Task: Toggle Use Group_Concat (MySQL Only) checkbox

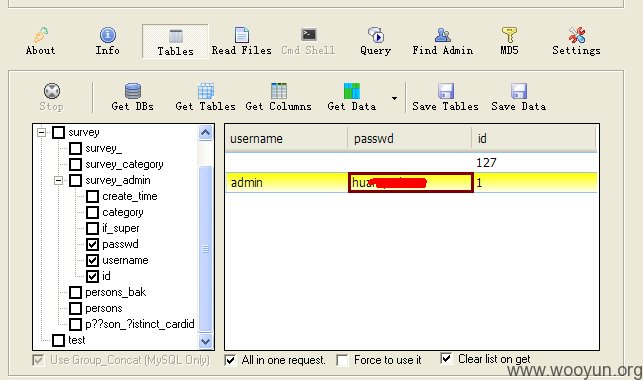Action: pyautogui.click(x=39, y=360)
